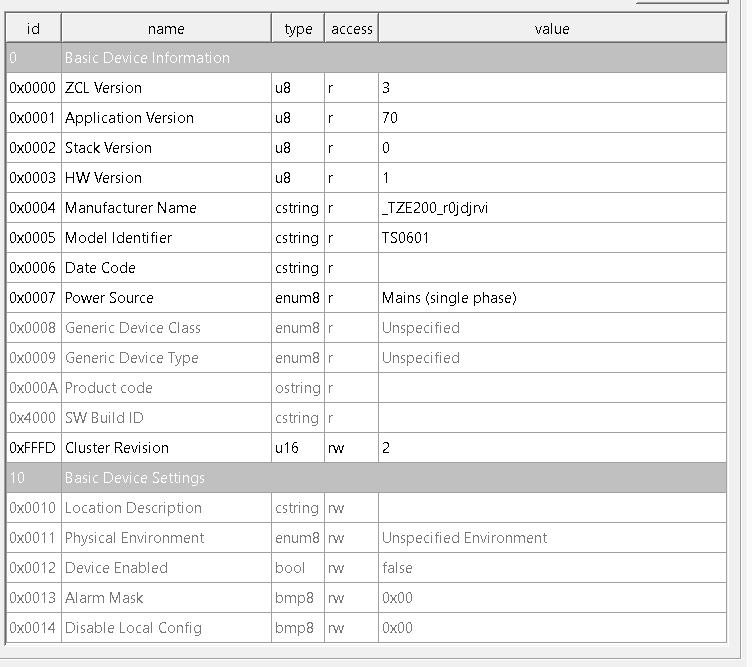Select the 'Cluster Revision' attribute
This screenshot has height=667, width=752.
pyautogui.click(x=366, y=447)
